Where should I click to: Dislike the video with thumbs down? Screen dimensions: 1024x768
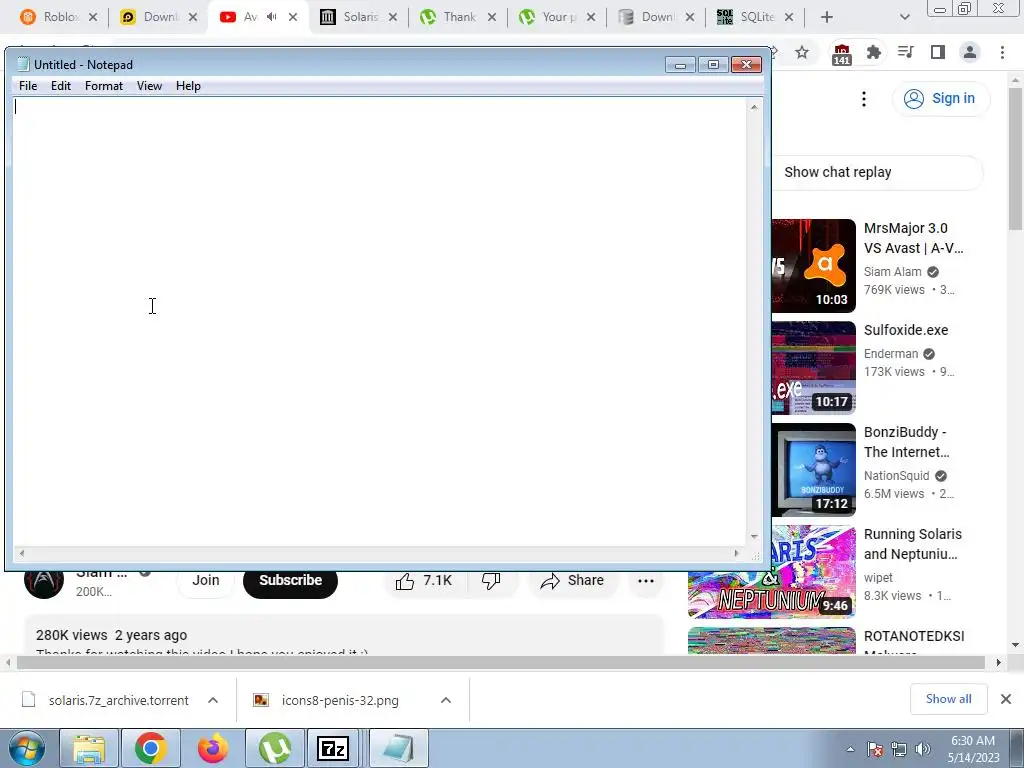click(491, 581)
